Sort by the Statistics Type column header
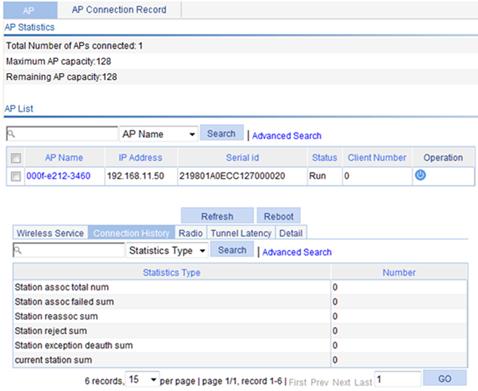 172,272
